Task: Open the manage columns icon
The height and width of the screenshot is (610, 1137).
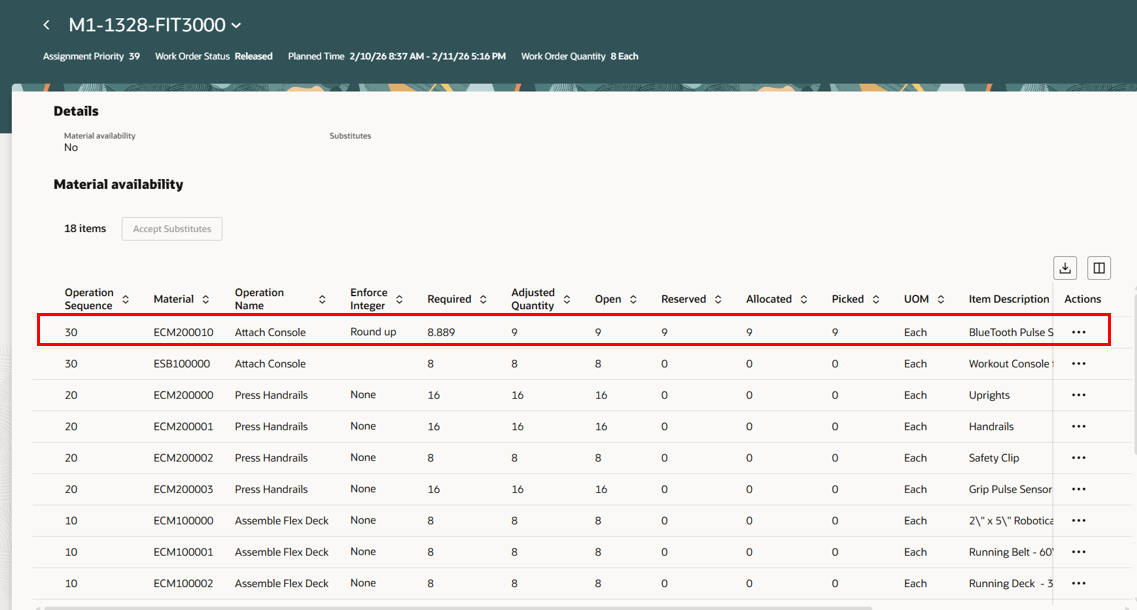Action: click(x=1098, y=268)
